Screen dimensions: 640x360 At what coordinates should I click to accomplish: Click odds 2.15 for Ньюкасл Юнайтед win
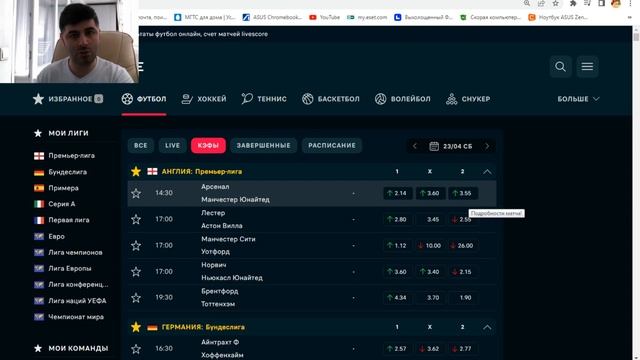coord(463,271)
